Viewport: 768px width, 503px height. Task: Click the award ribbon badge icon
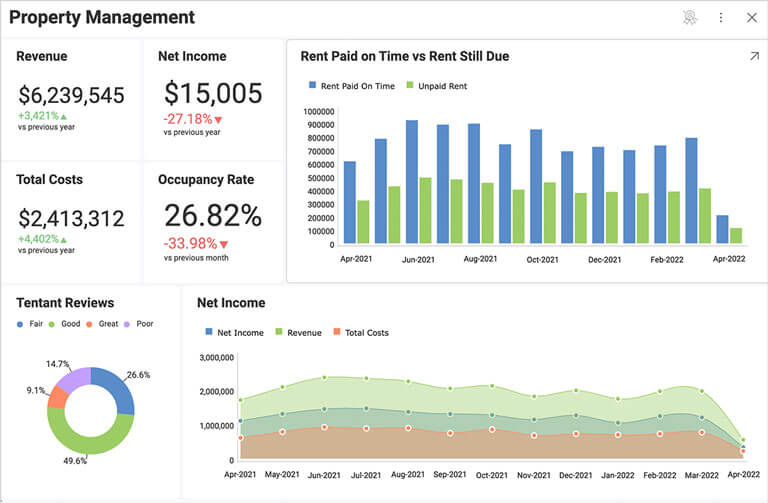pyautogui.click(x=689, y=17)
